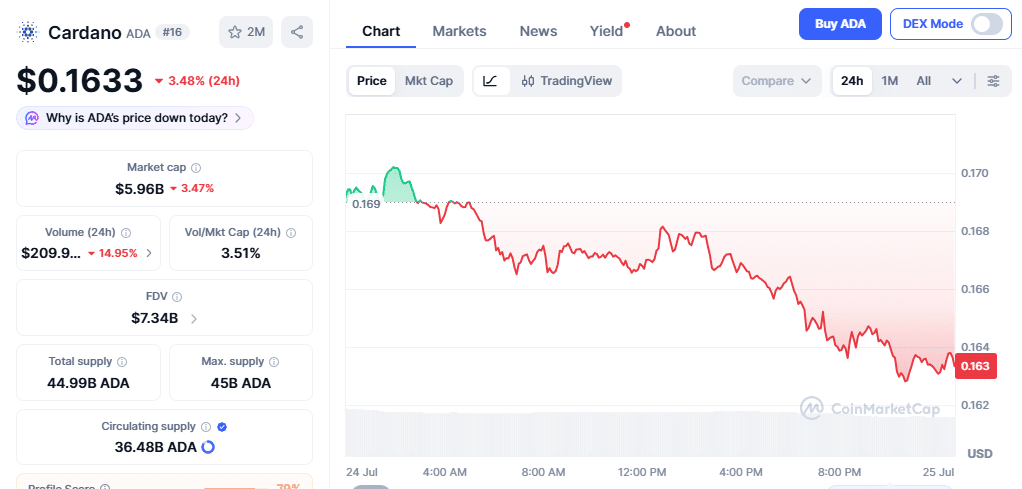This screenshot has height=489, width=1022.
Task: Open the share icon button
Action: (297, 32)
